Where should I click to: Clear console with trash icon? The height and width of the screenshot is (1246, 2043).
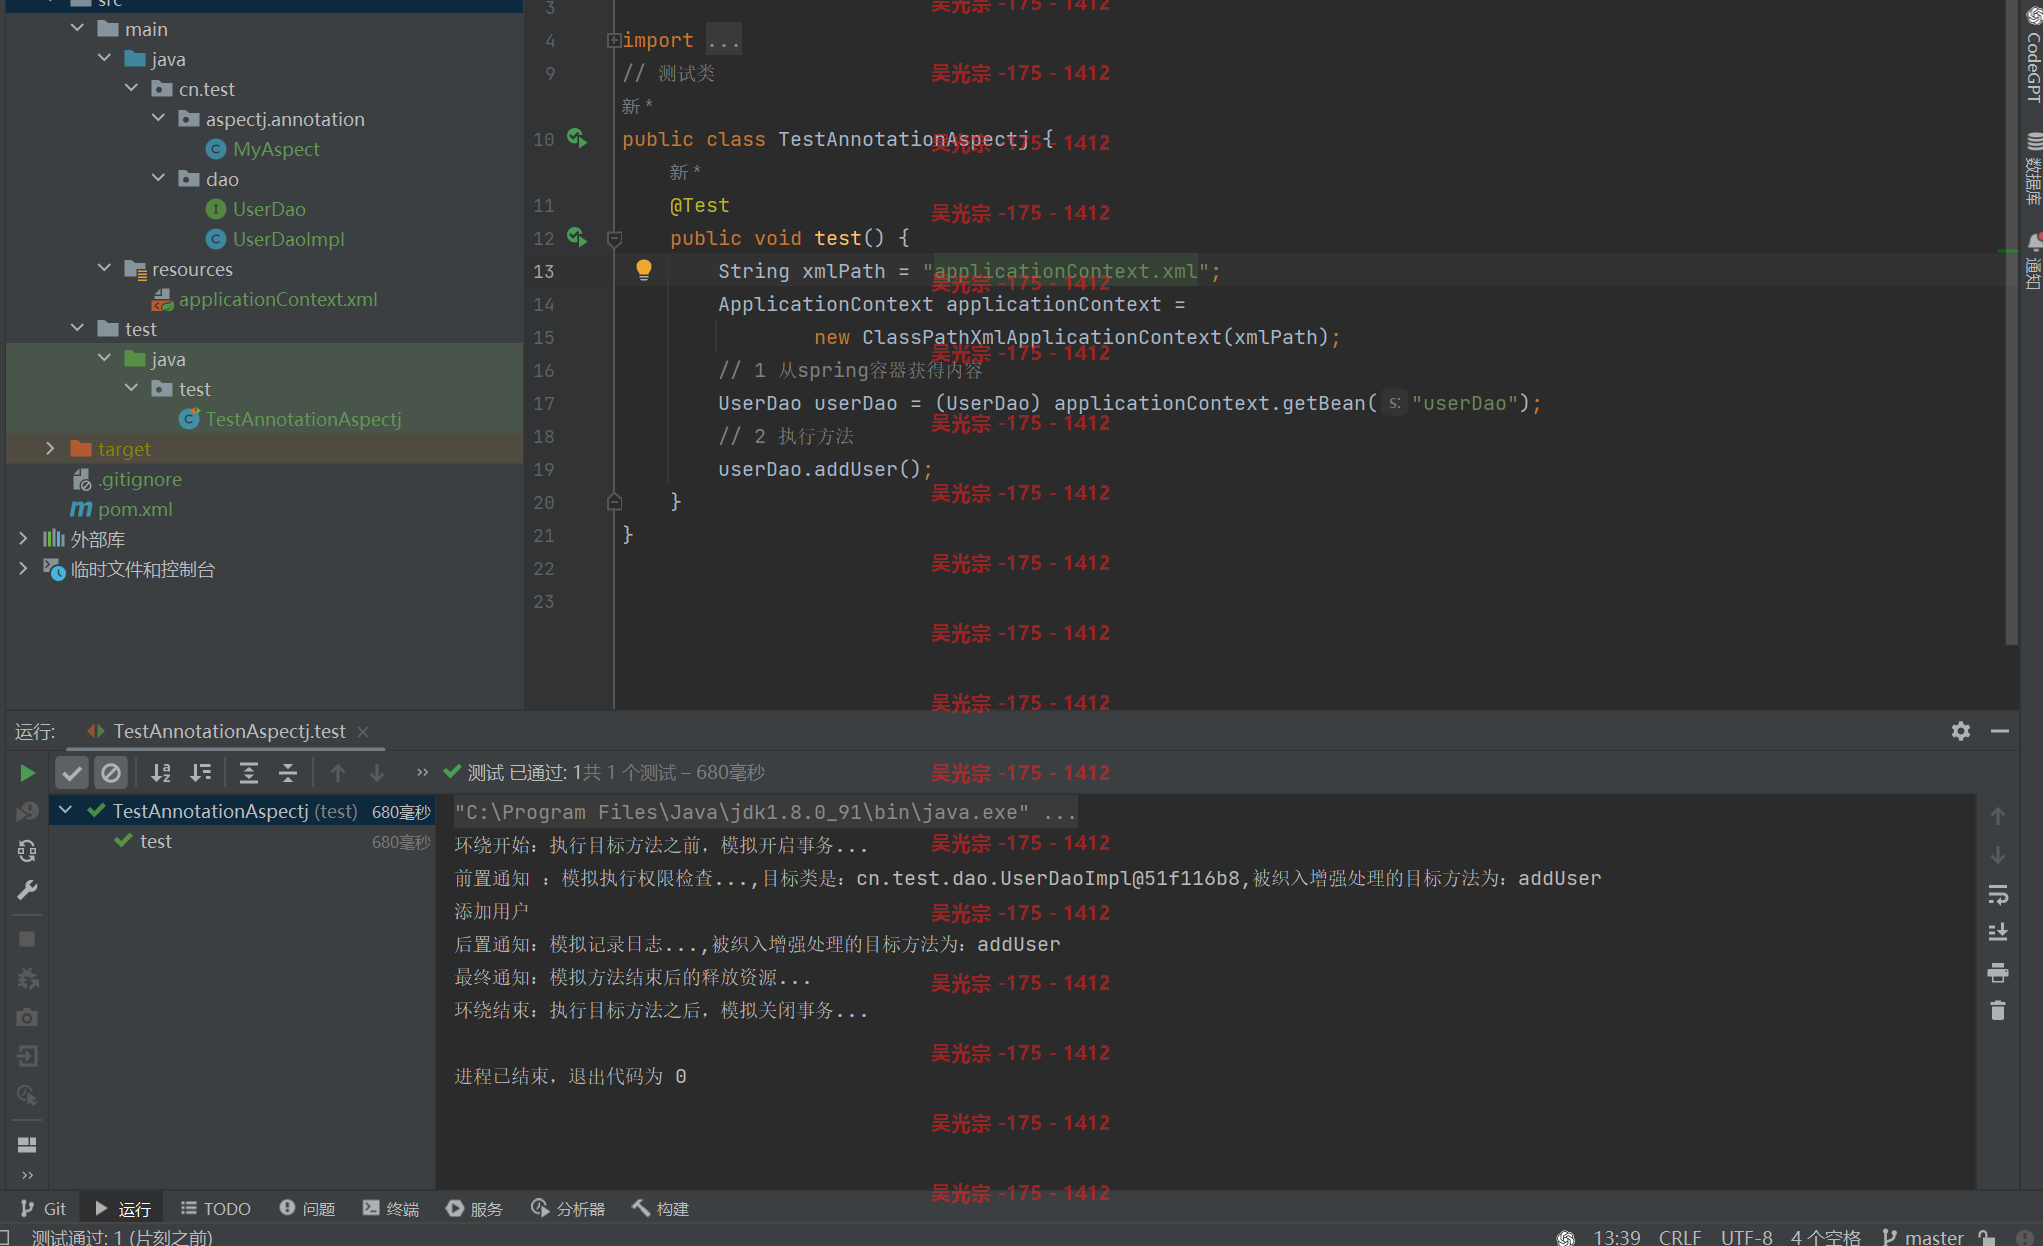tap(1997, 1011)
